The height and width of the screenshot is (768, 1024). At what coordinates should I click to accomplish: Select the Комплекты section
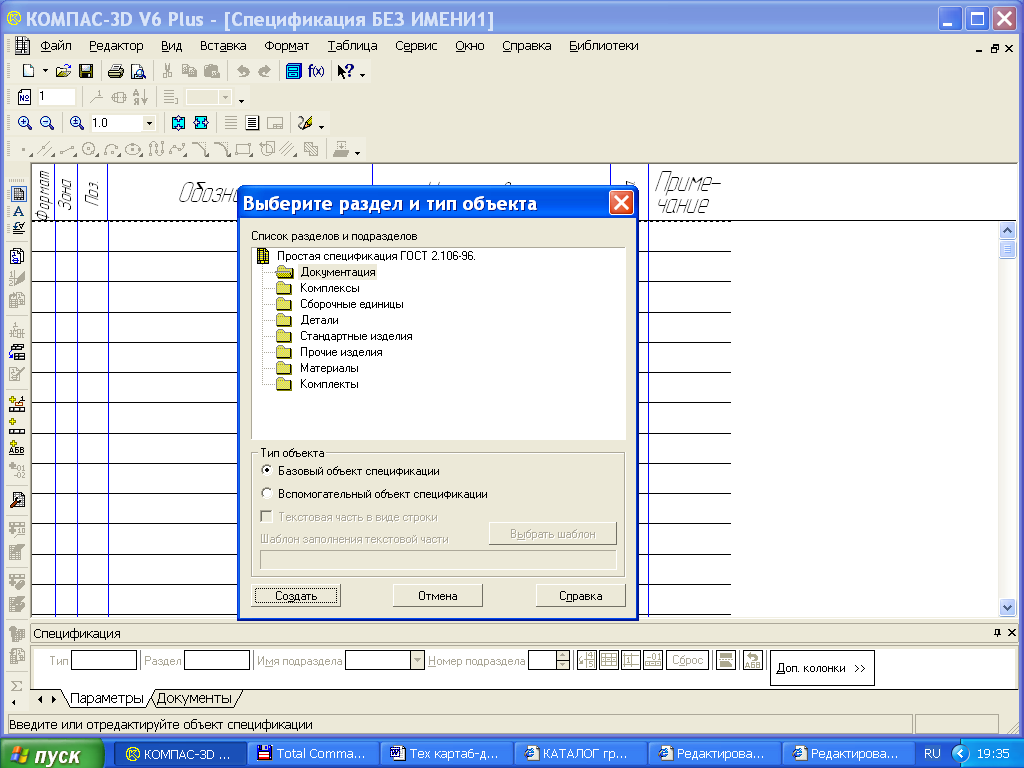[x=329, y=384]
